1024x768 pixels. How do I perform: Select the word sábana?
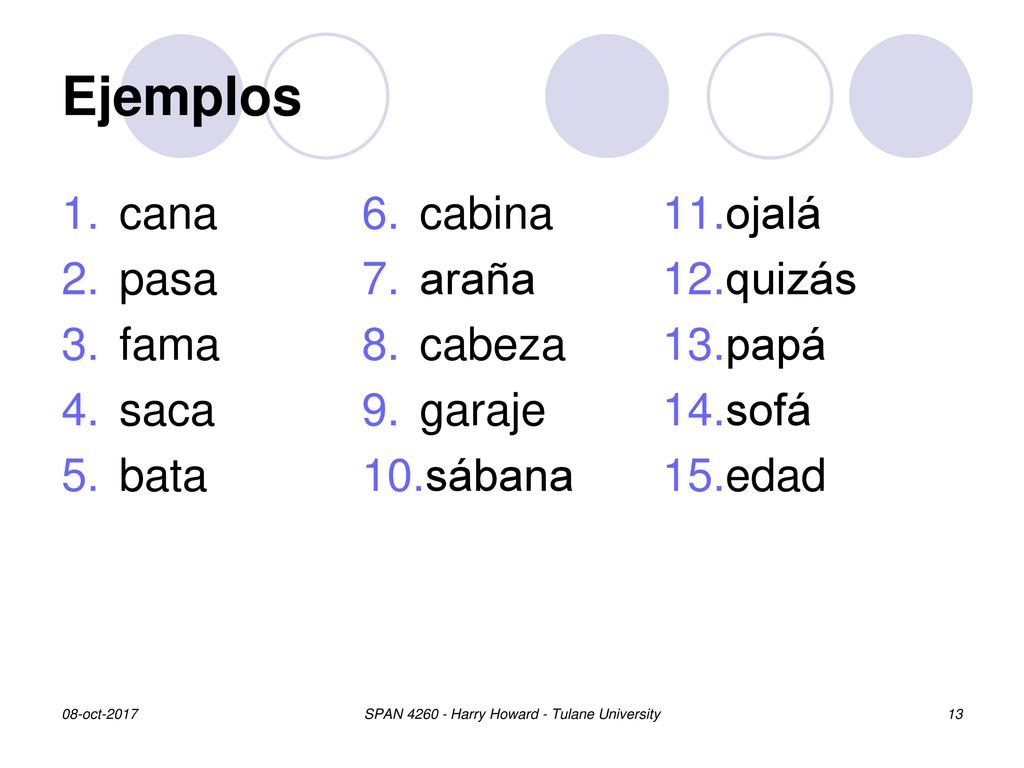499,475
